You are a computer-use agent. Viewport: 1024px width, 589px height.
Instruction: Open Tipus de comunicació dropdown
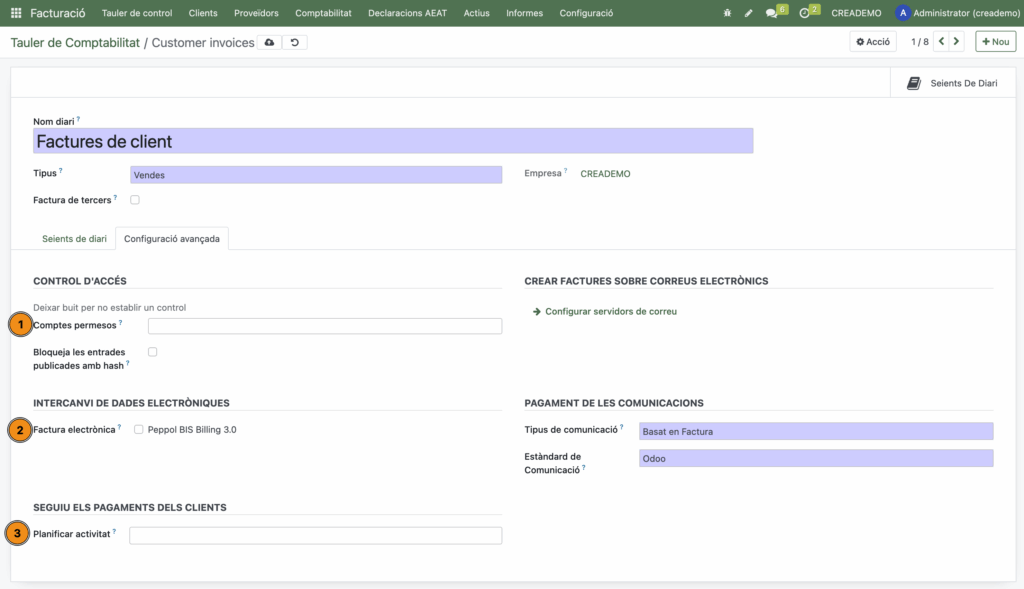tap(816, 432)
